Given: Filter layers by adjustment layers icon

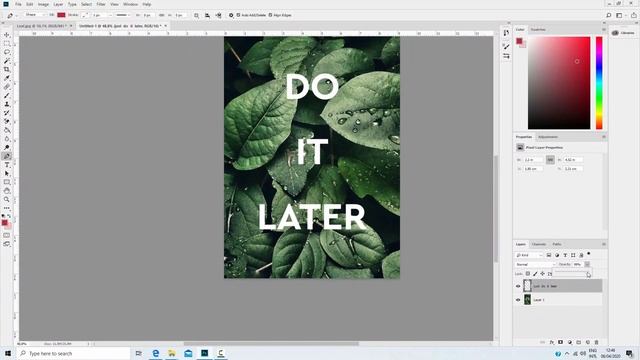Looking at the screenshot, I should [x=557, y=255].
